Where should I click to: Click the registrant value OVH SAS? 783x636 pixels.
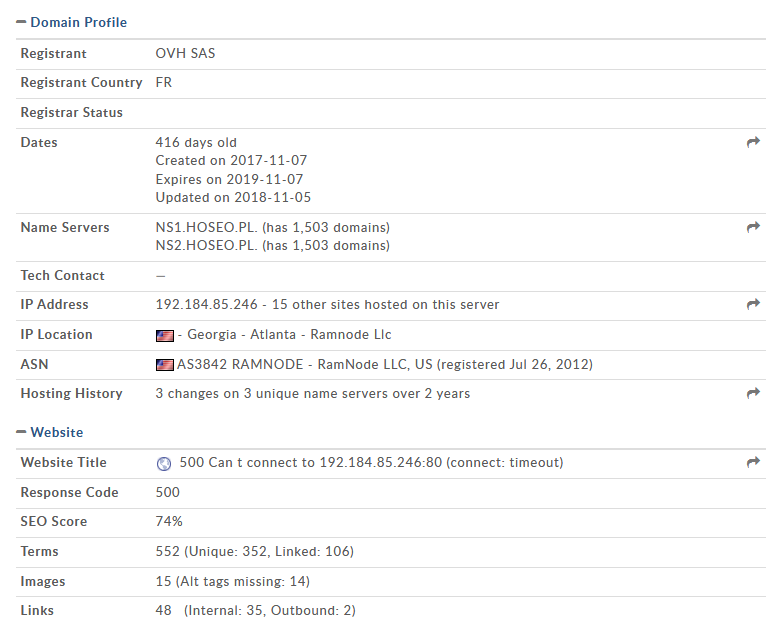(185, 53)
